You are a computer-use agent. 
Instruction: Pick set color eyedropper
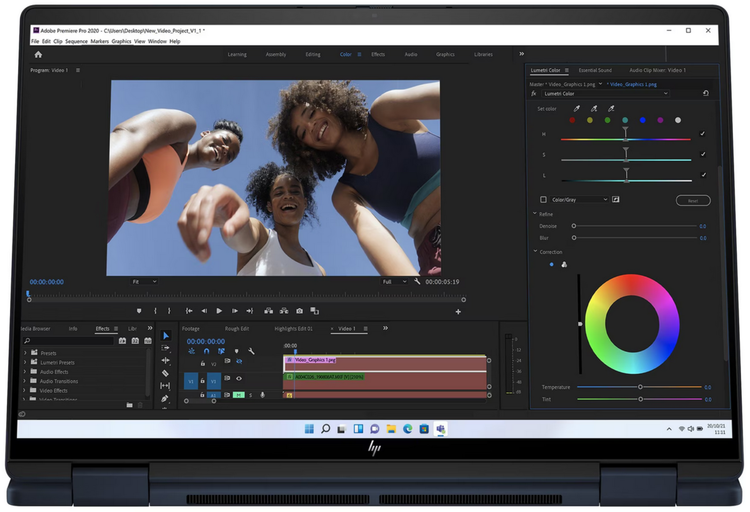(577, 109)
